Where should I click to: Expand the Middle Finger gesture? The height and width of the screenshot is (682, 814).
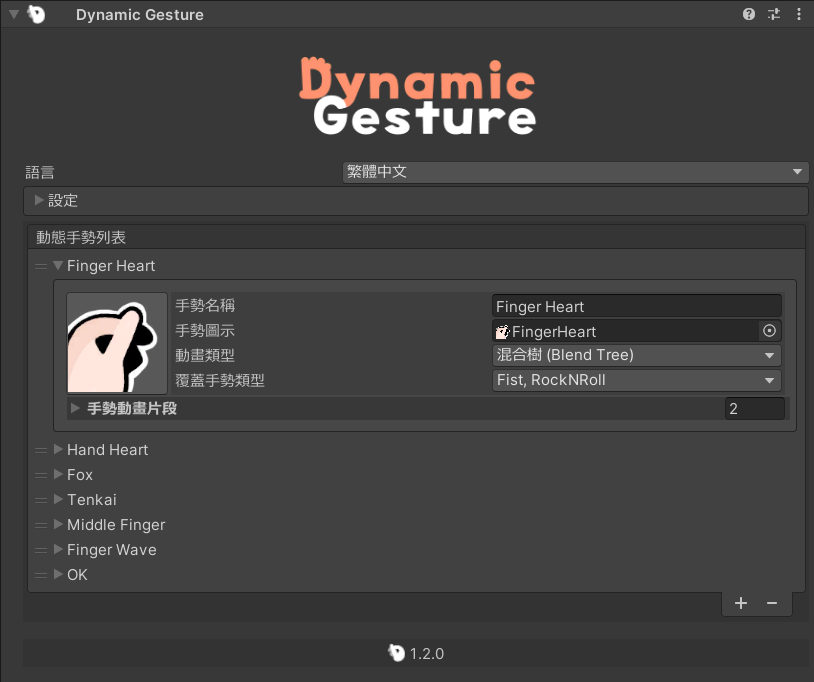58,525
